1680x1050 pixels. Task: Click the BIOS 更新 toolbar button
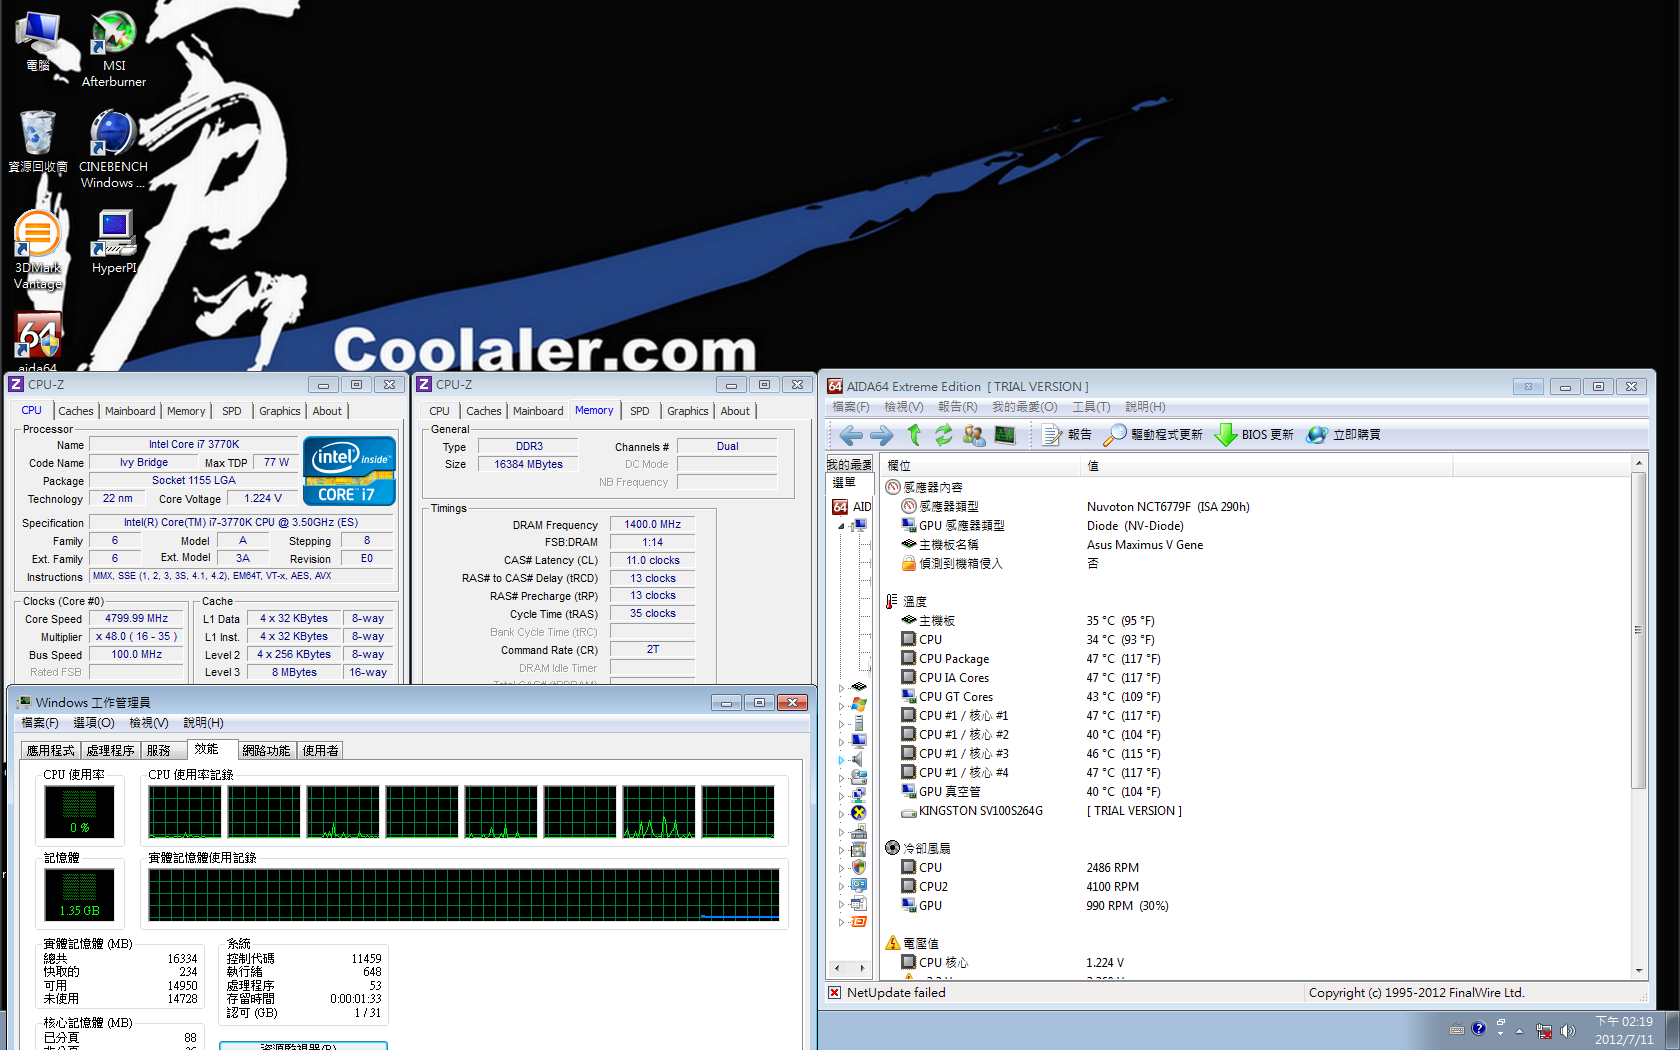coord(1254,435)
